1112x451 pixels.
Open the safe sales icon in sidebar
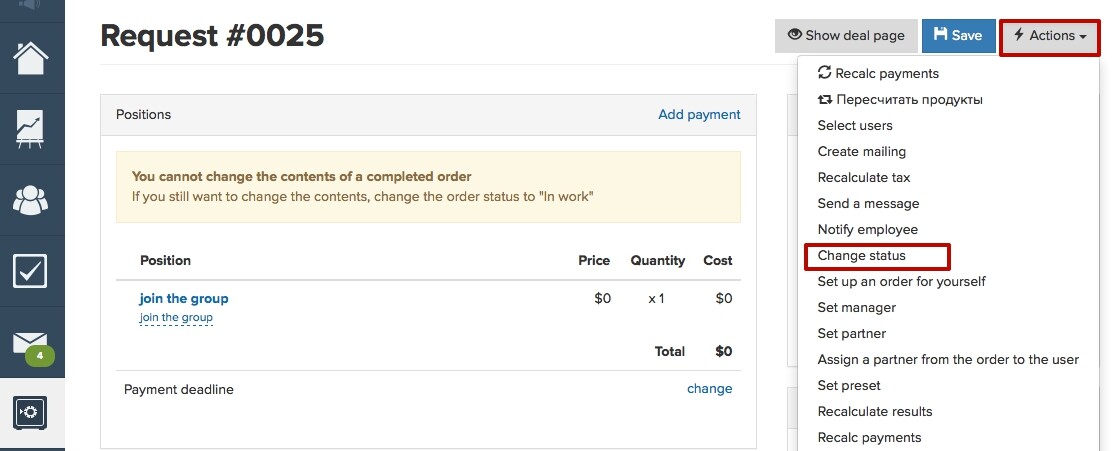30,413
